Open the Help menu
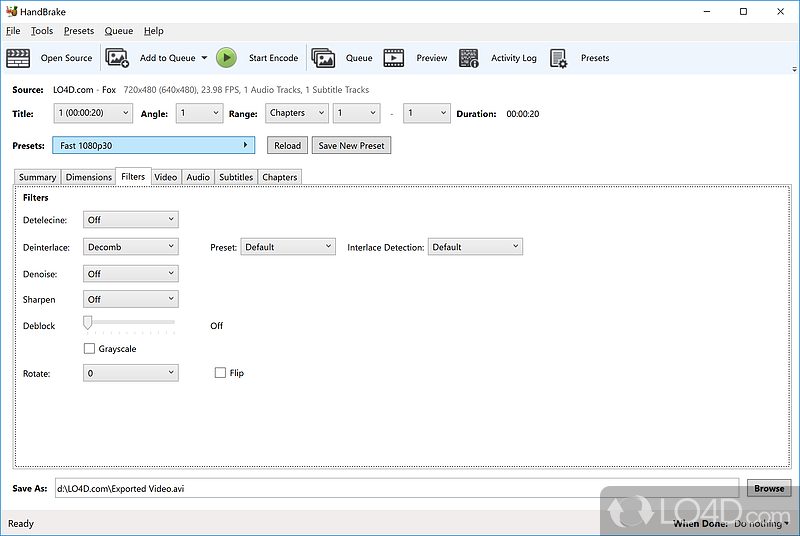 tap(154, 31)
